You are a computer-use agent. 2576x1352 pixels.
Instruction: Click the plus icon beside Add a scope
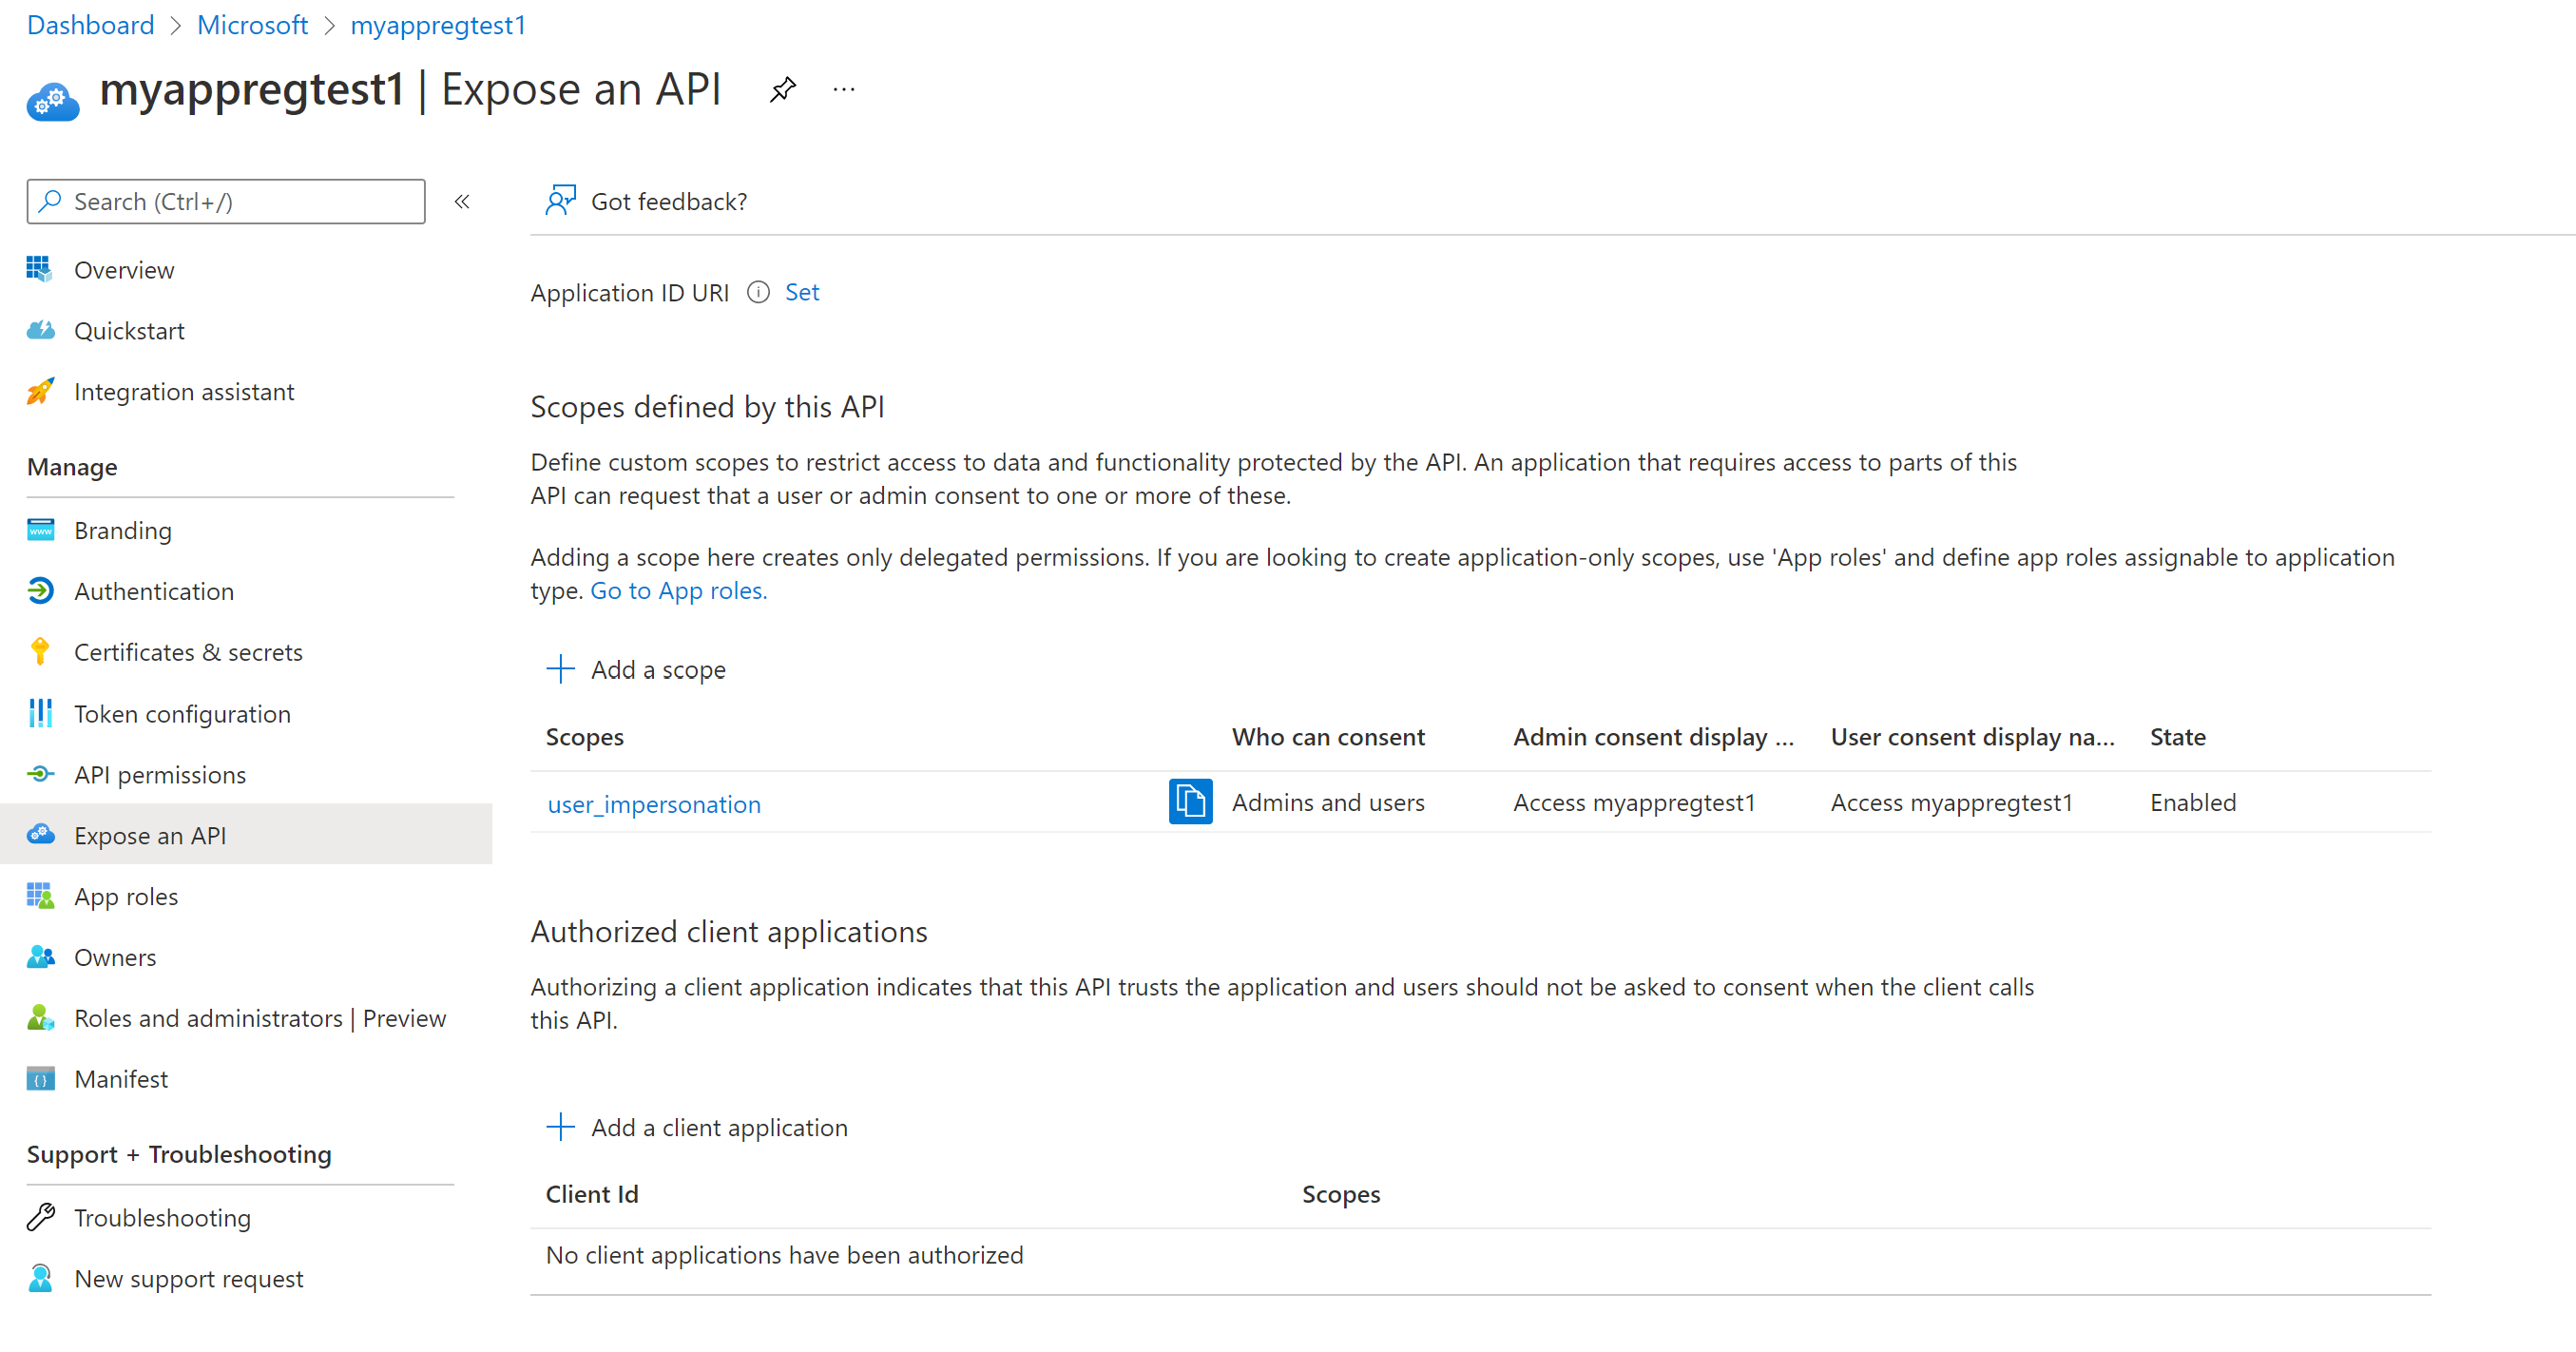(x=560, y=669)
